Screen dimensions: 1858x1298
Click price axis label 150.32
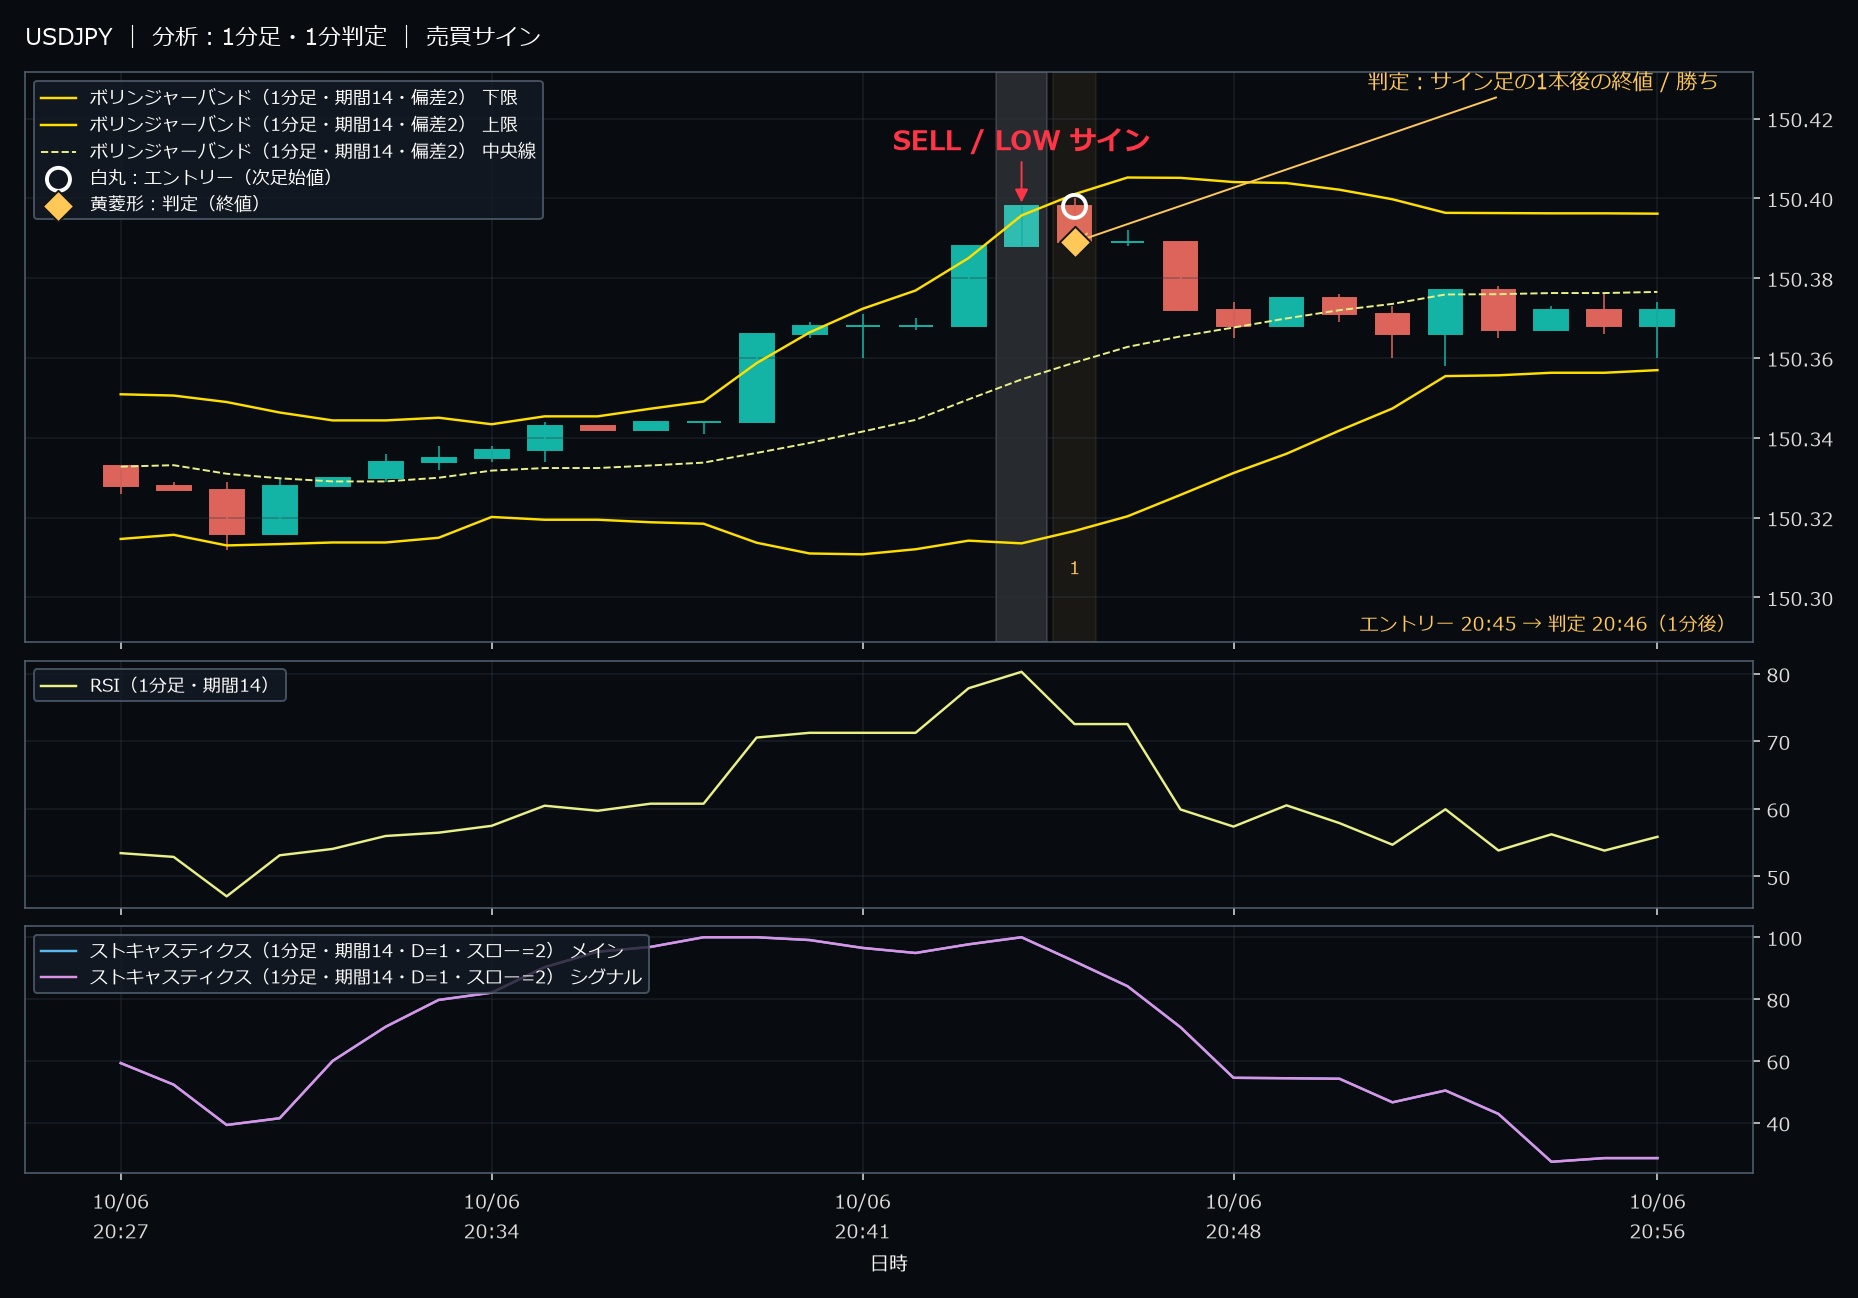tap(1800, 520)
